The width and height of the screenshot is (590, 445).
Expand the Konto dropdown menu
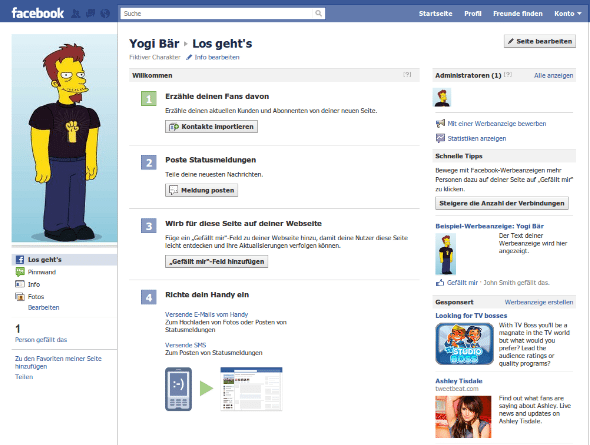(x=567, y=14)
